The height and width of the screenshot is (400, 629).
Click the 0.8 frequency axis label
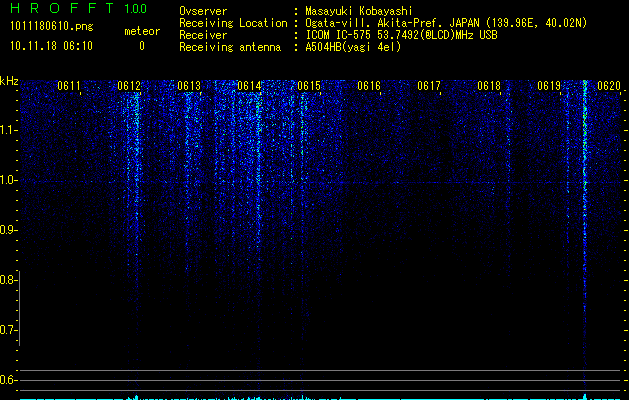[8, 280]
